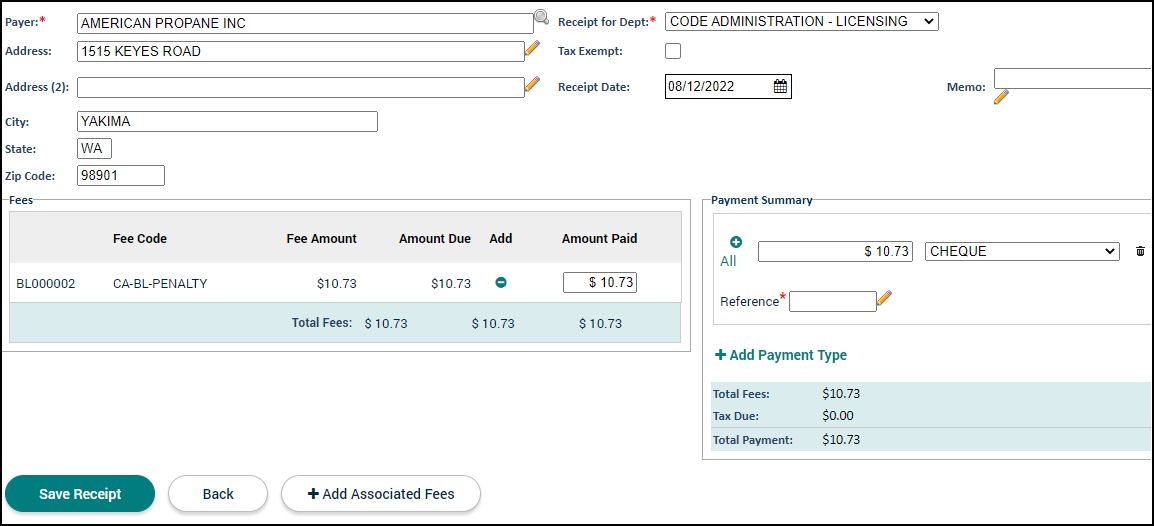The width and height of the screenshot is (1154, 526).
Task: Click the Fee Code column header
Action: [x=140, y=238]
